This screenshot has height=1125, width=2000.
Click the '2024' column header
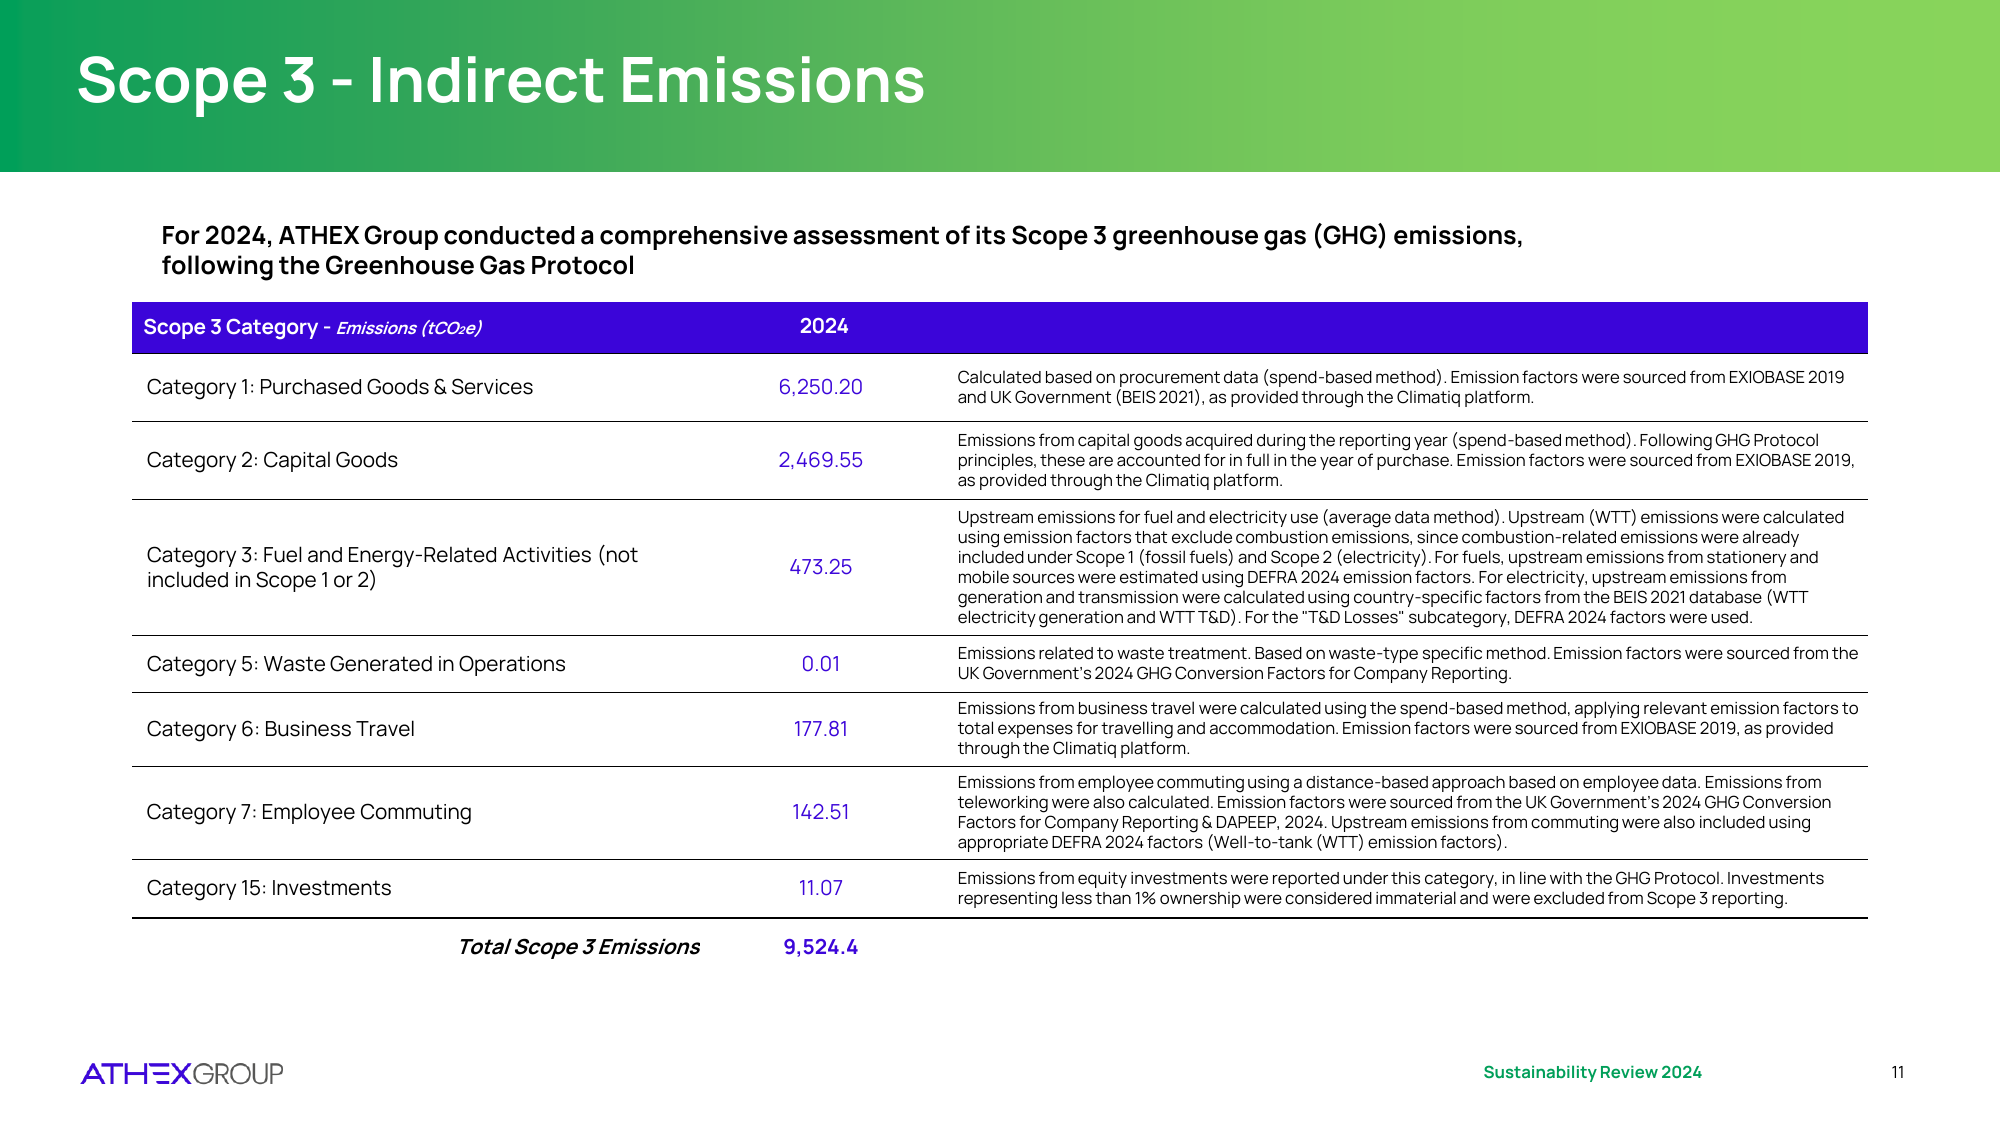click(824, 326)
